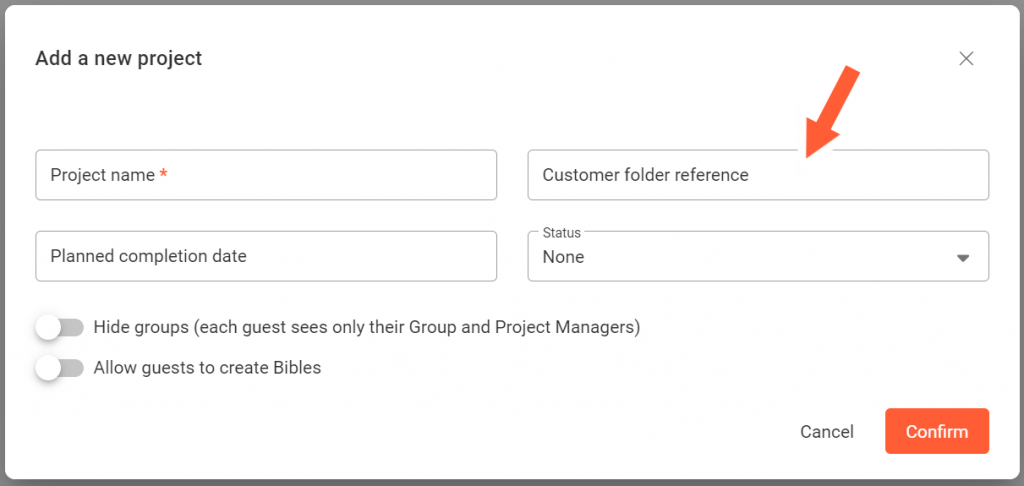The height and width of the screenshot is (486, 1024).
Task: Click the small Status field label
Action: [561, 233]
